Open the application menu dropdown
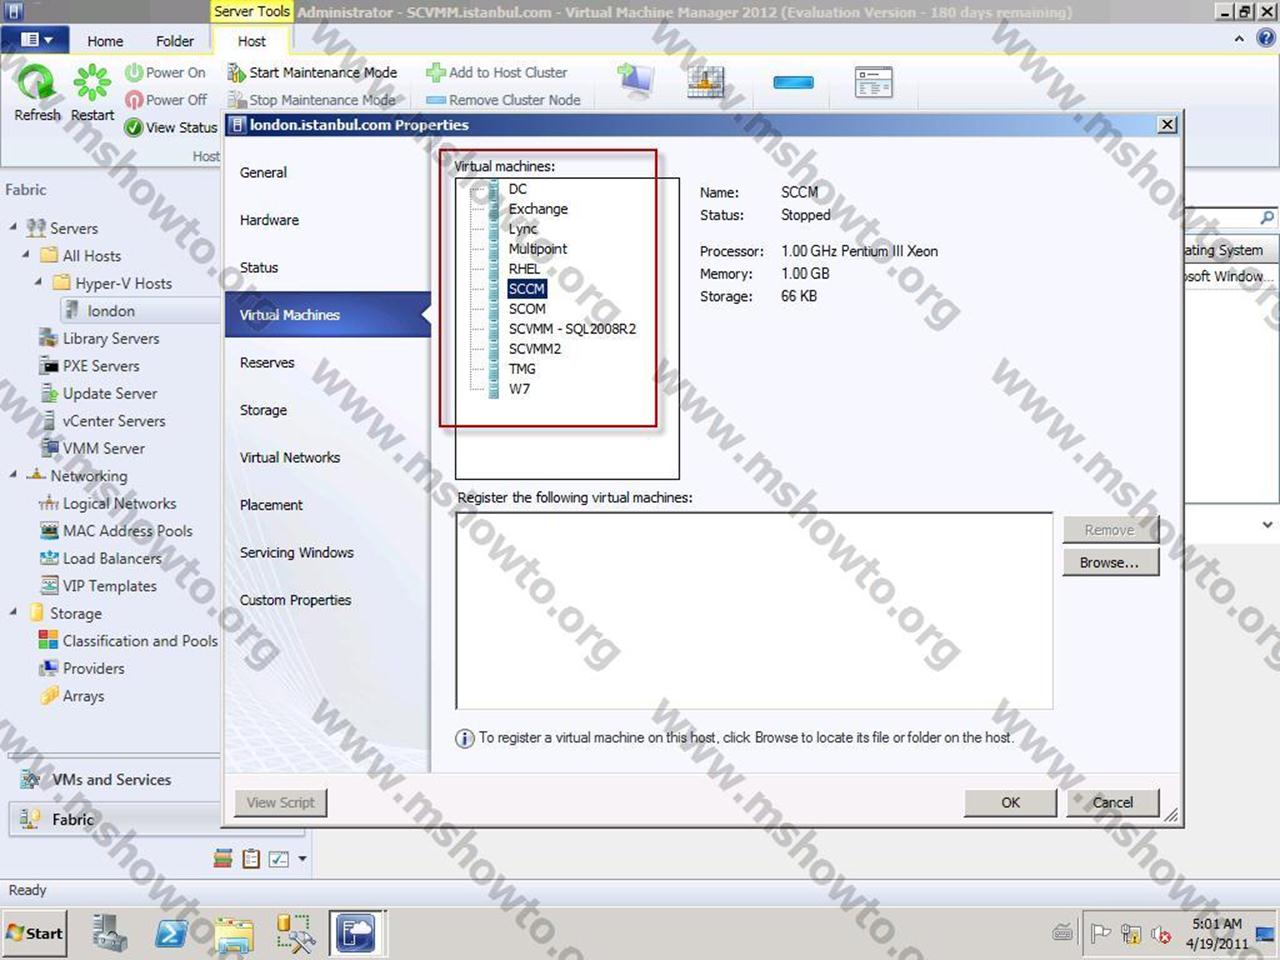This screenshot has width=1280, height=960. pos(36,40)
